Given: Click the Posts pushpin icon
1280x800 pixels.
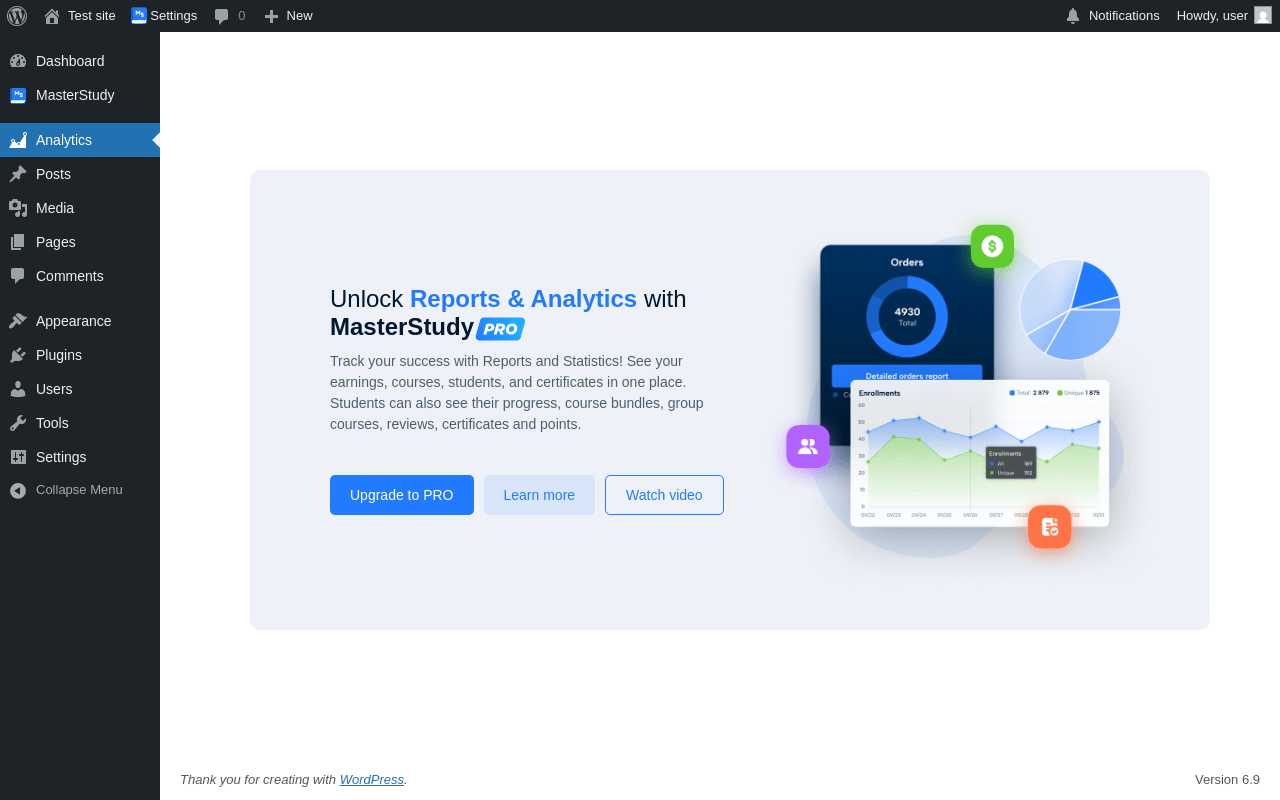Looking at the screenshot, I should pyautogui.click(x=18, y=174).
